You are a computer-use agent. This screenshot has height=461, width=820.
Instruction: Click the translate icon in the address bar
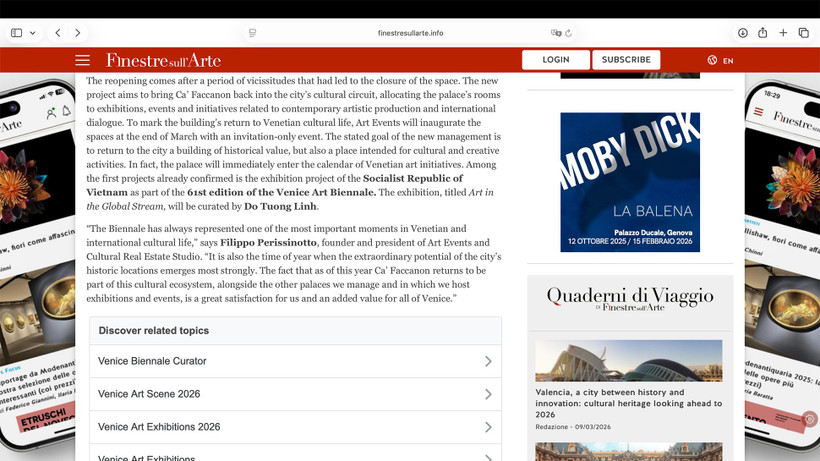click(x=555, y=33)
